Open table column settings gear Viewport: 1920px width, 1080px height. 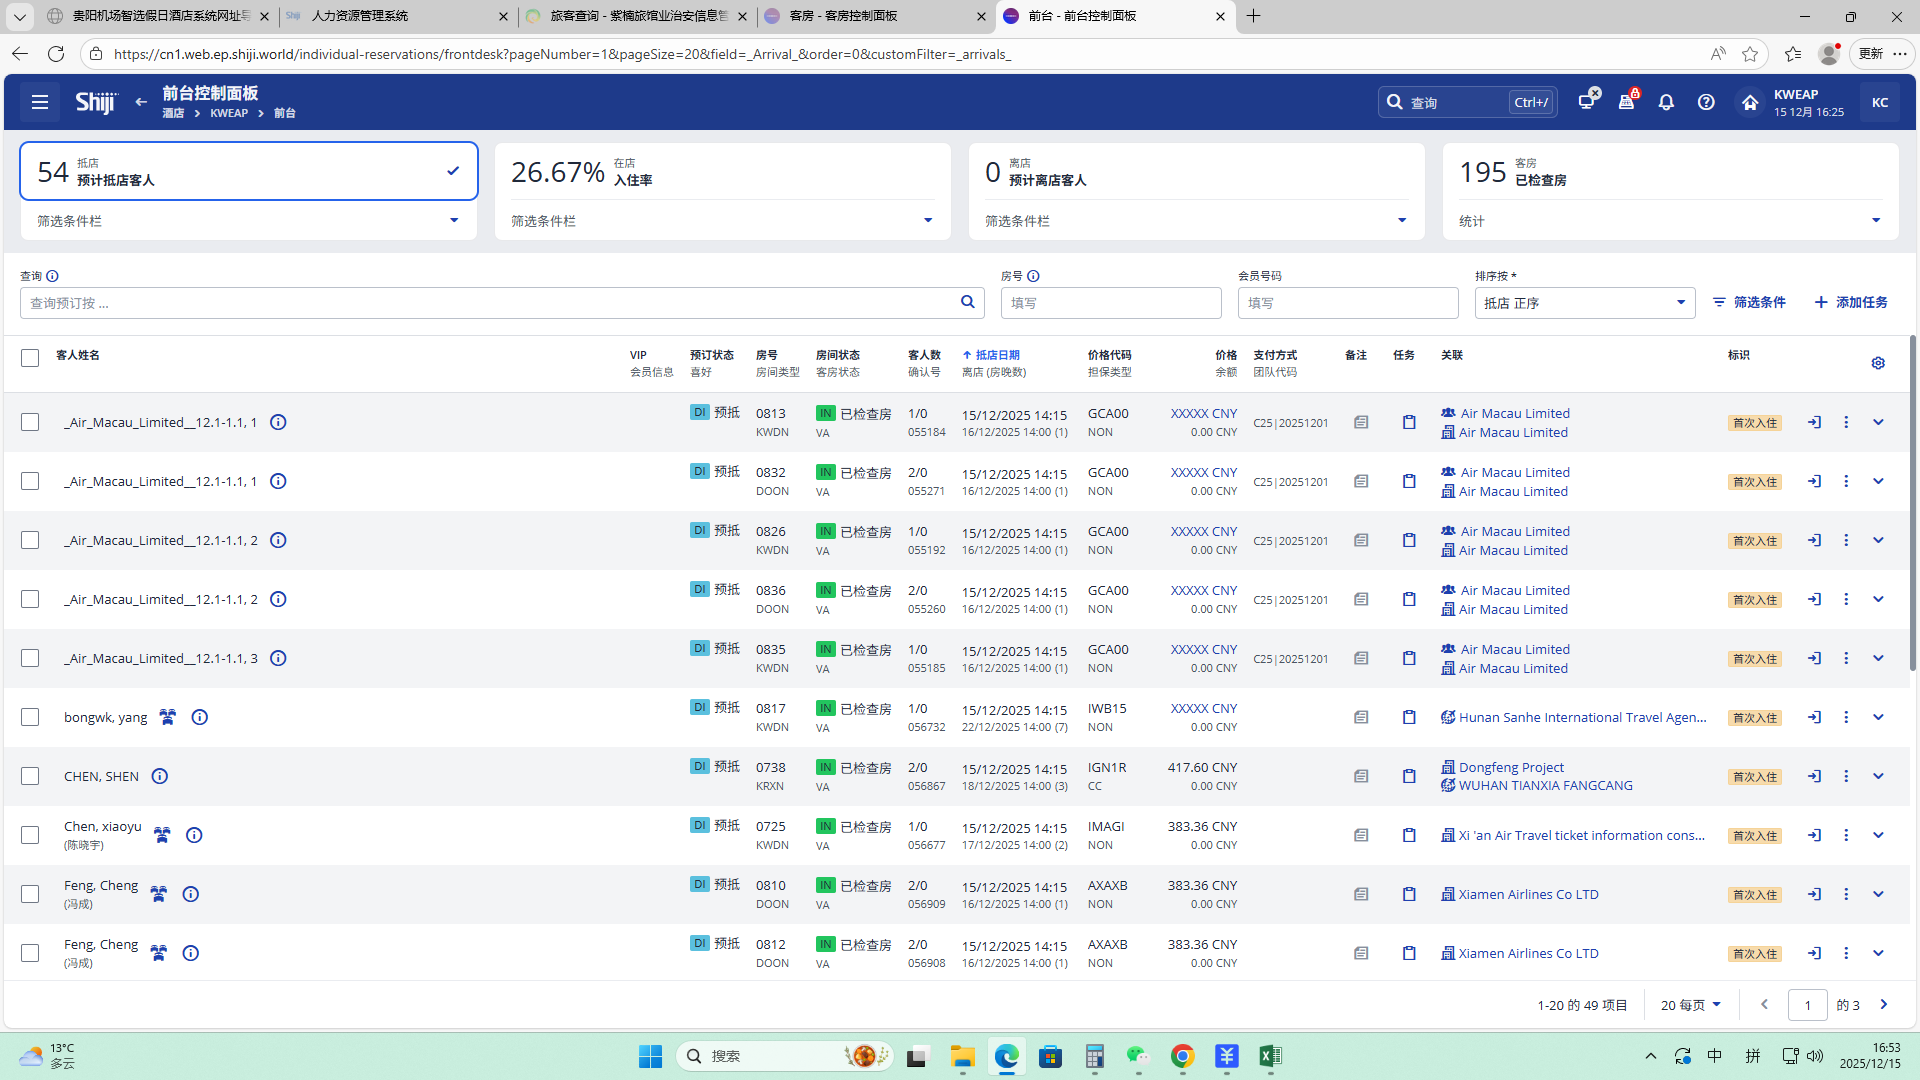(1878, 363)
